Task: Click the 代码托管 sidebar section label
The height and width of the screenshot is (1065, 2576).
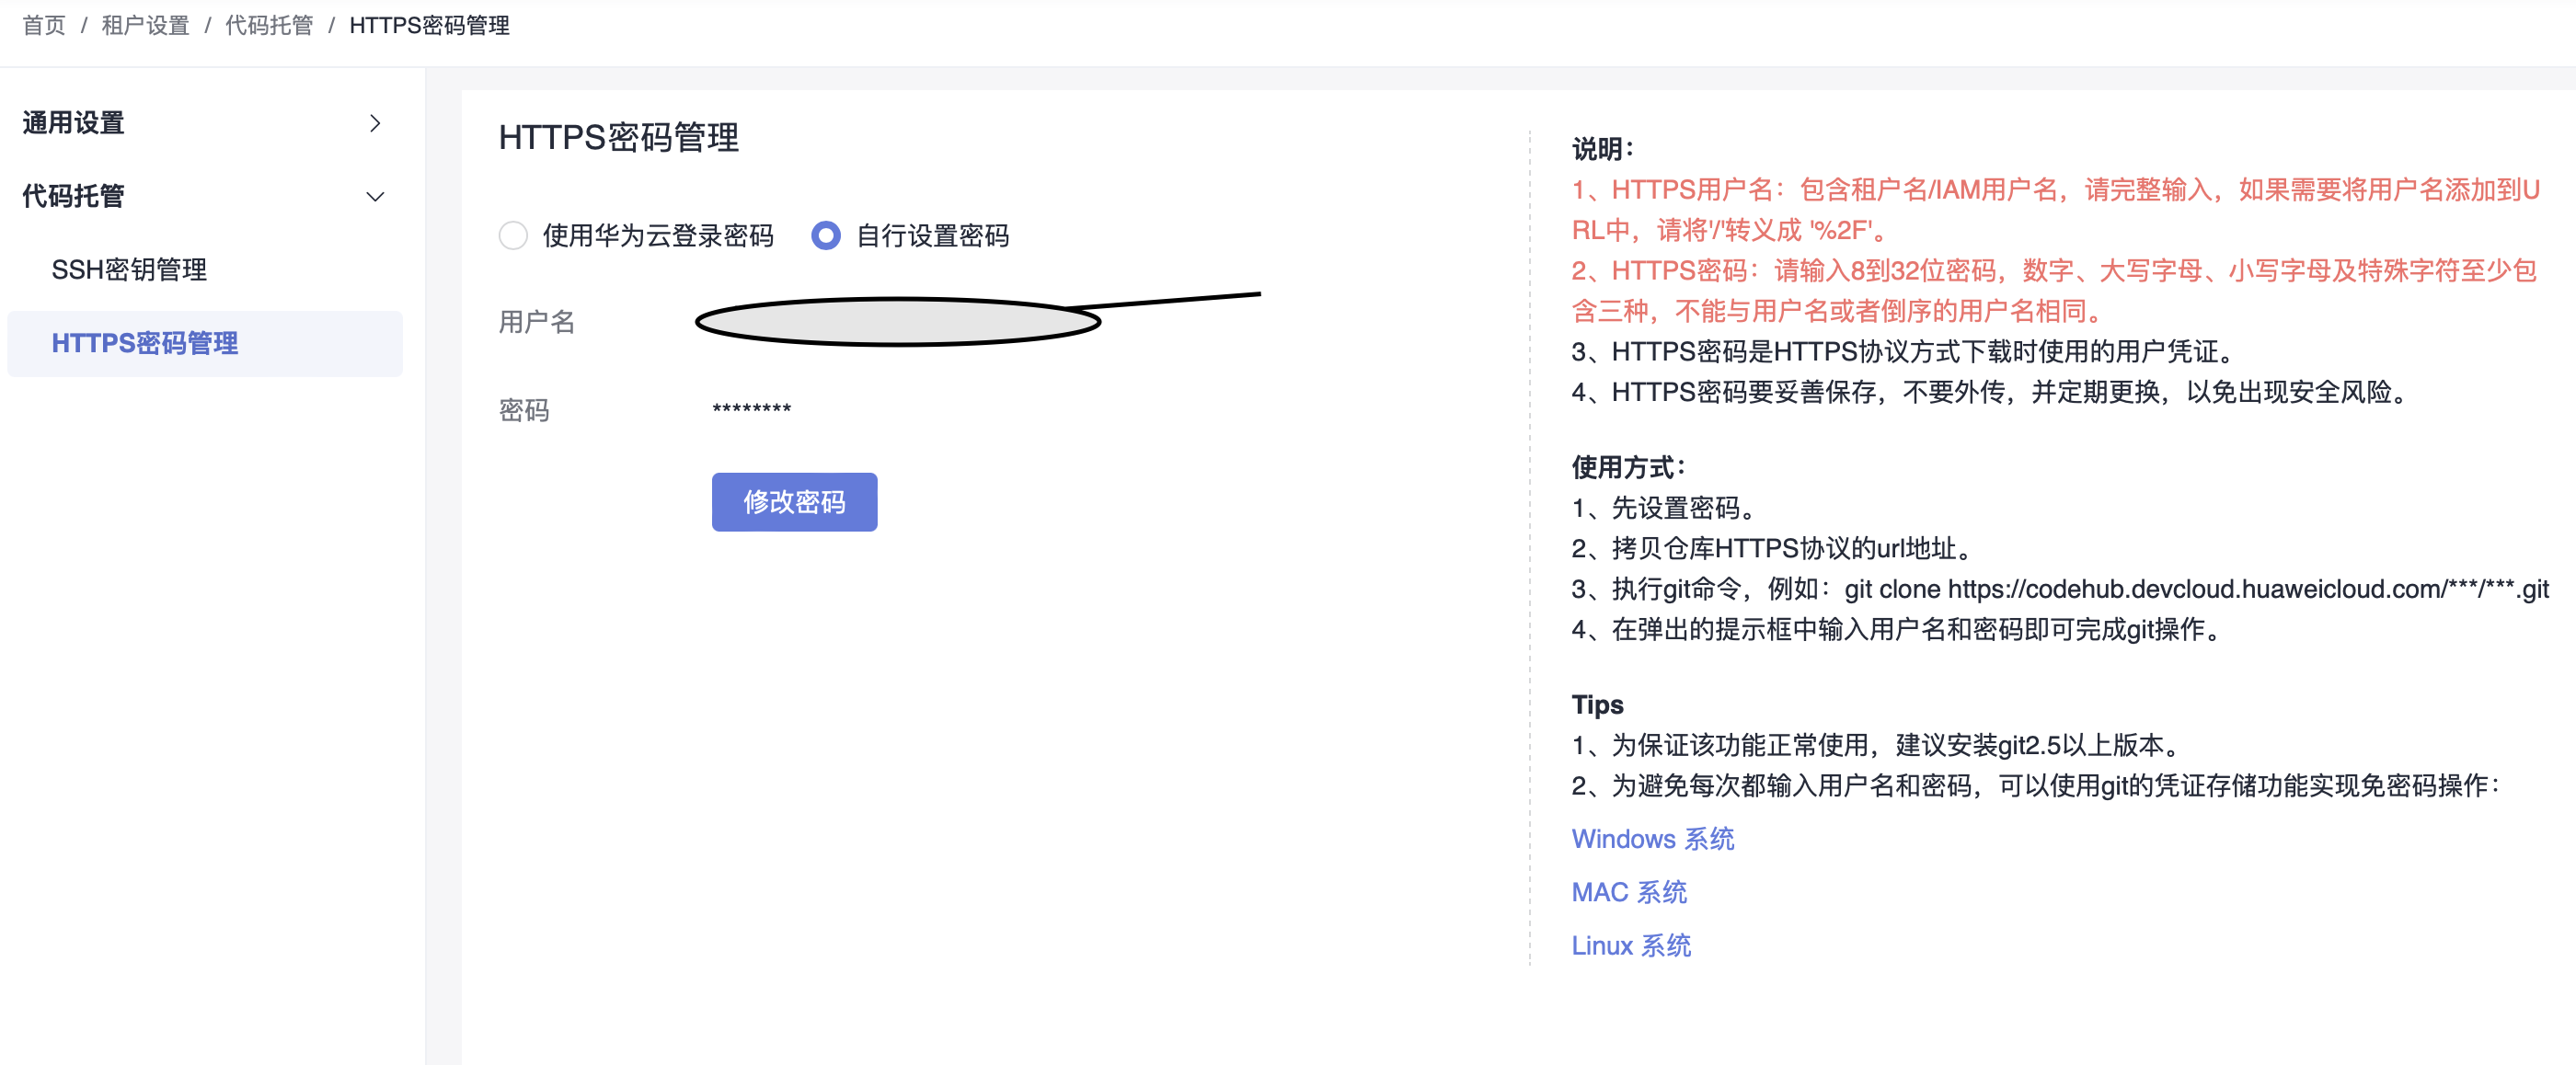Action: click(73, 197)
